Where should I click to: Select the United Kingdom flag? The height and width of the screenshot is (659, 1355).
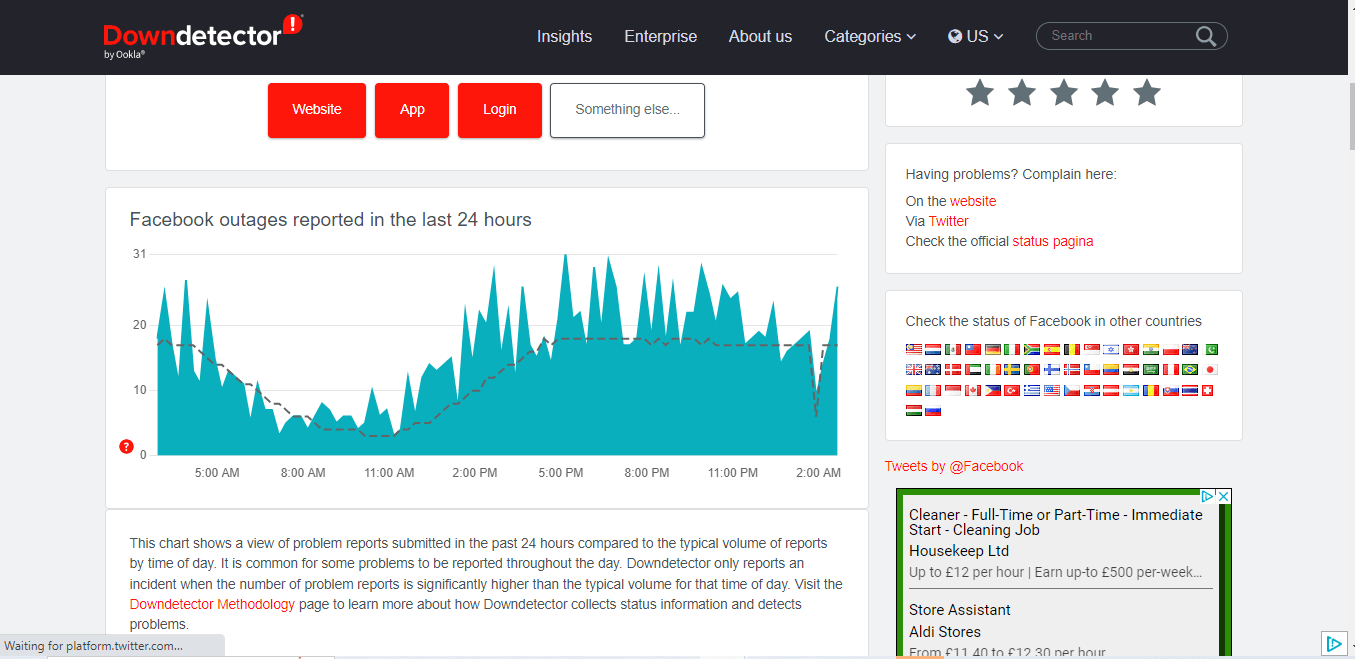(913, 370)
